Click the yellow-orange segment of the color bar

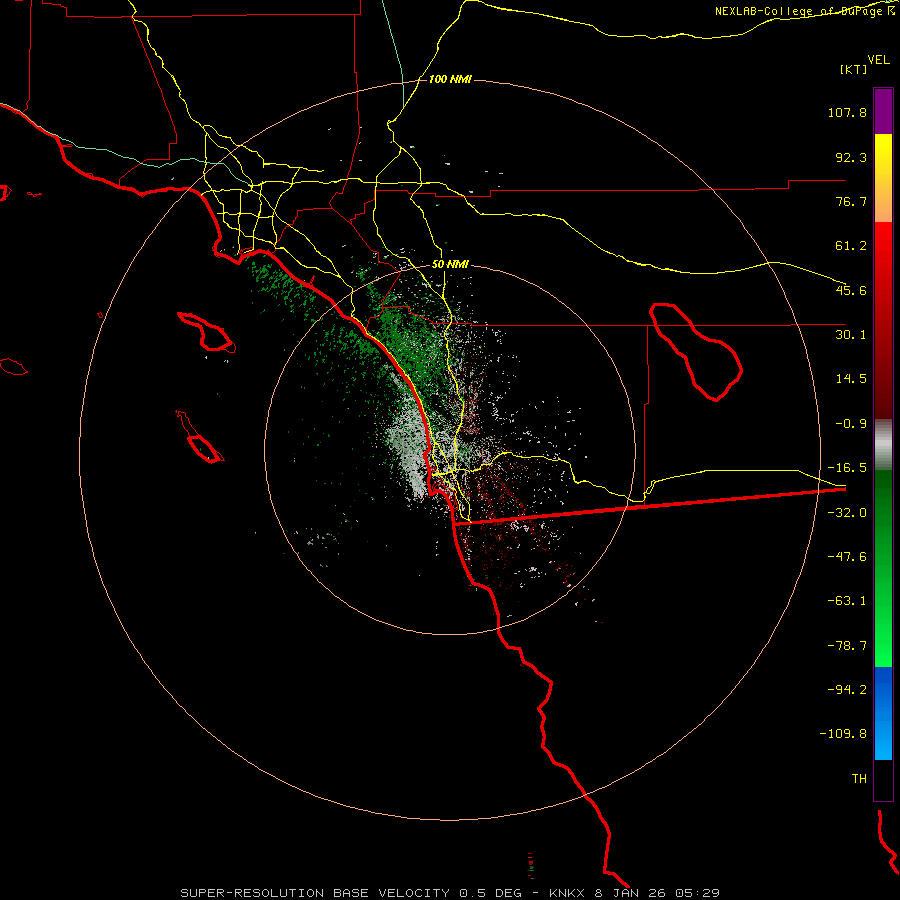pyautogui.click(x=883, y=178)
